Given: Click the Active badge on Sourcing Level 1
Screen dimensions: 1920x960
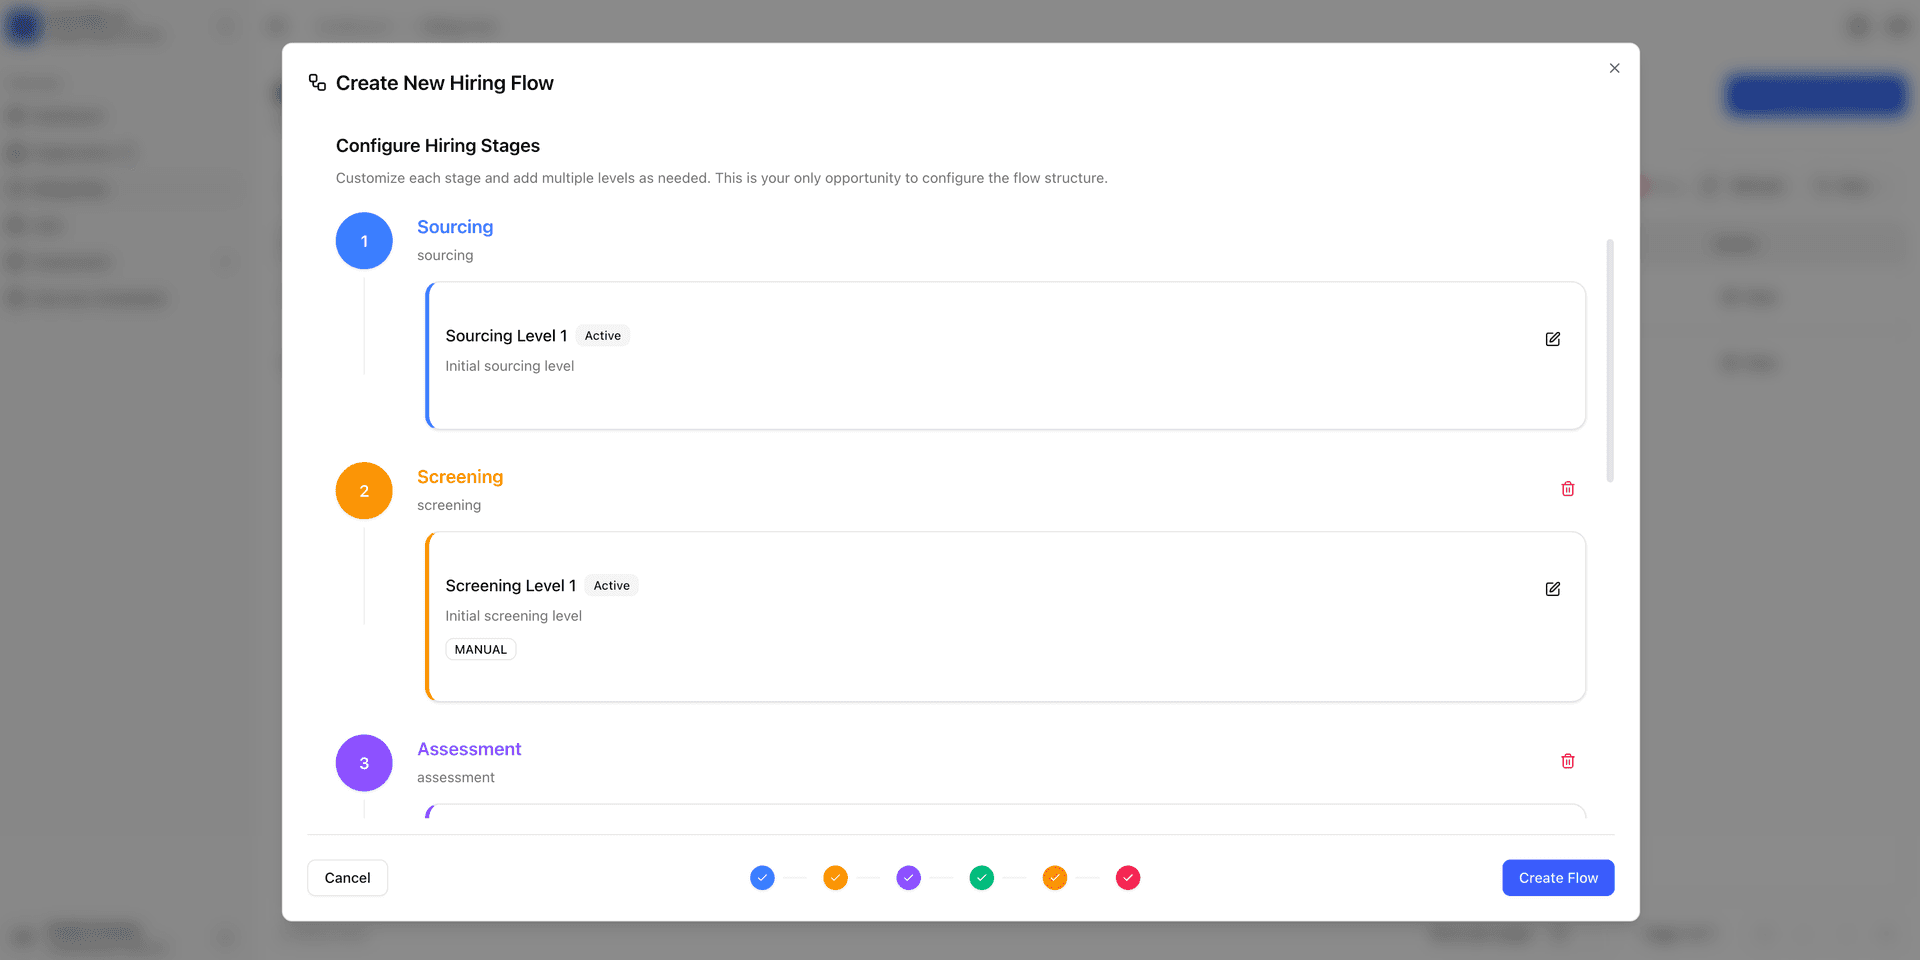Looking at the screenshot, I should point(602,336).
